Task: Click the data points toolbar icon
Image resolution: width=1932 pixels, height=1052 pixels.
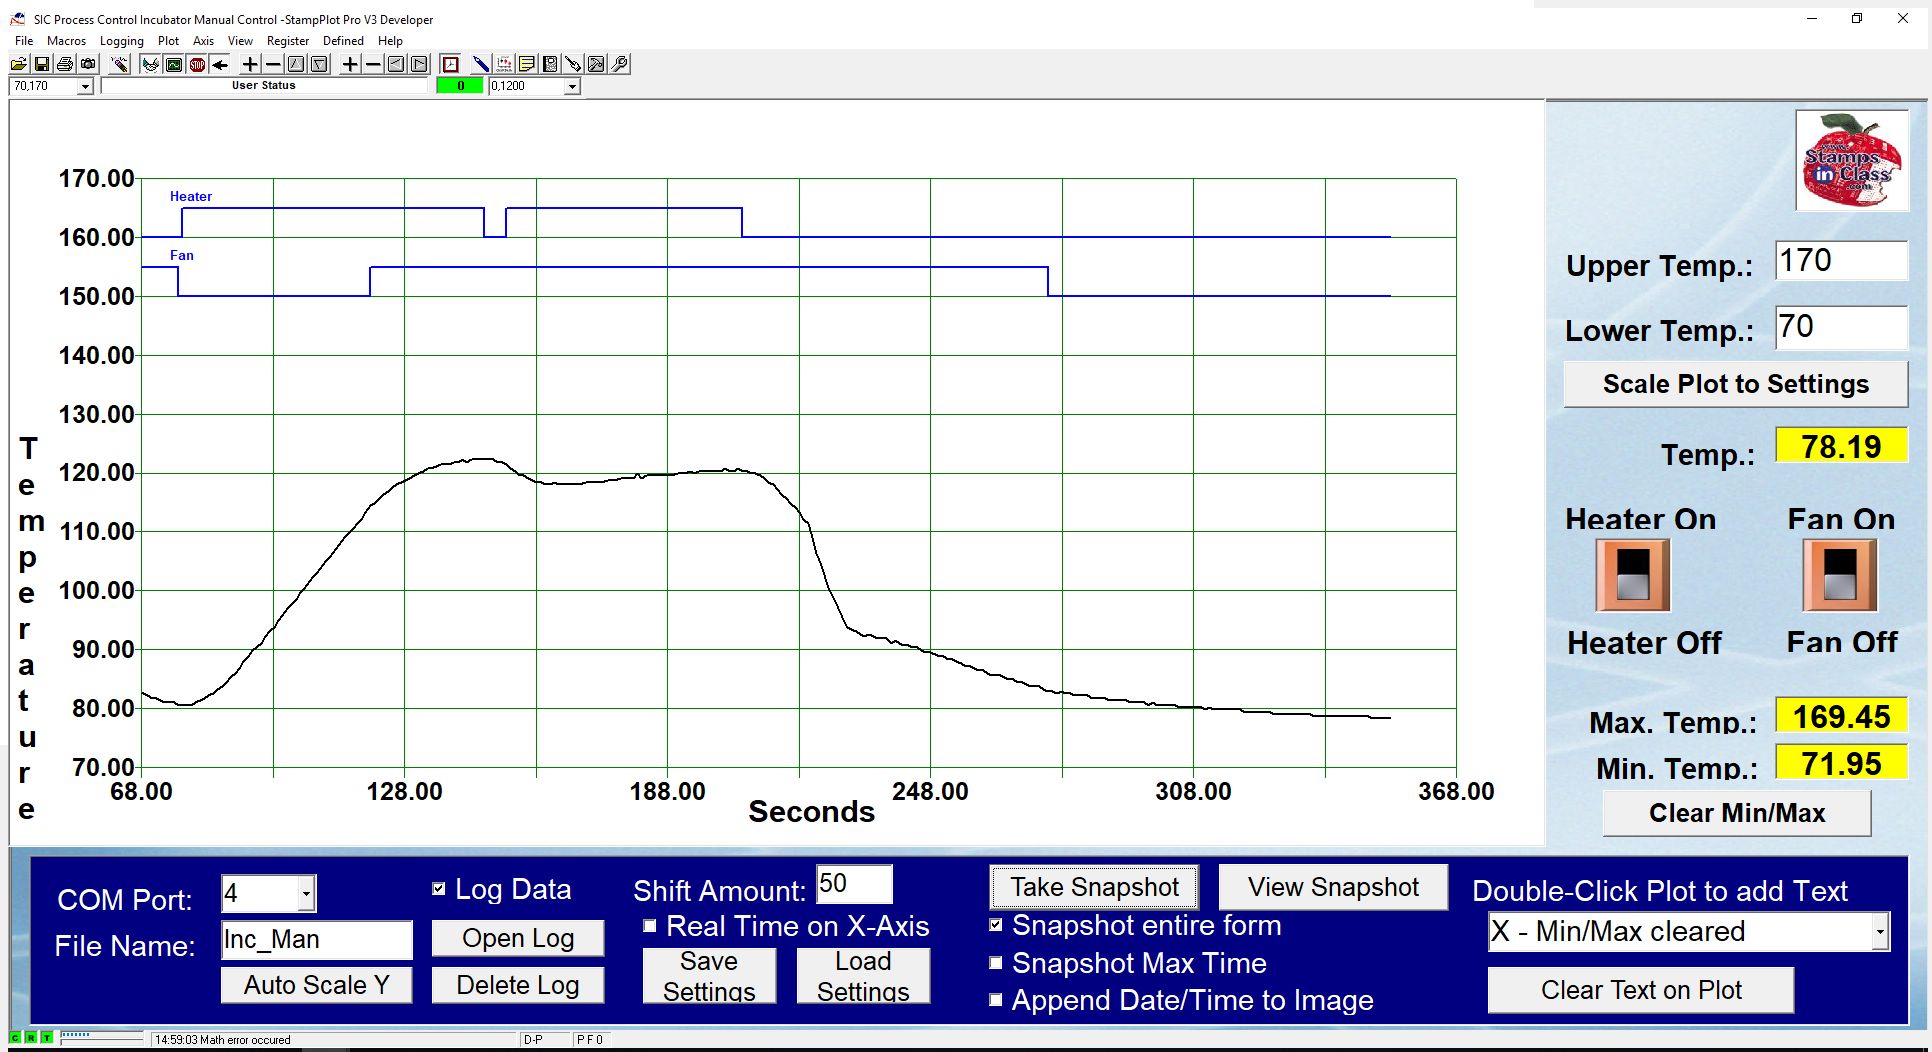Action: click(504, 64)
